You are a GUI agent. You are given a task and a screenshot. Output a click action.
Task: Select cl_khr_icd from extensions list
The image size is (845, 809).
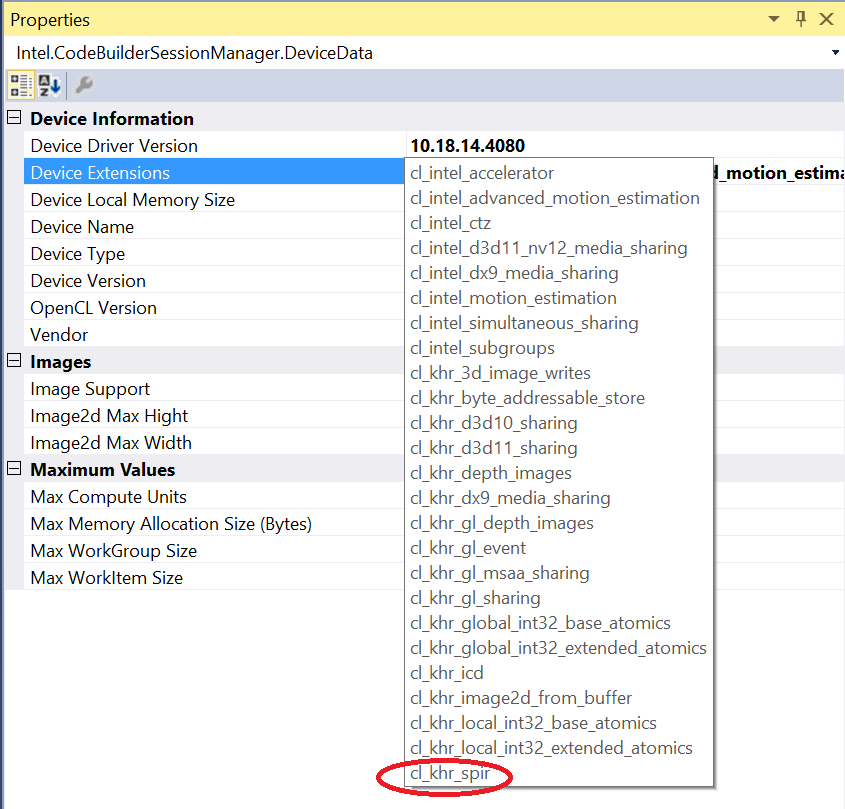447,673
